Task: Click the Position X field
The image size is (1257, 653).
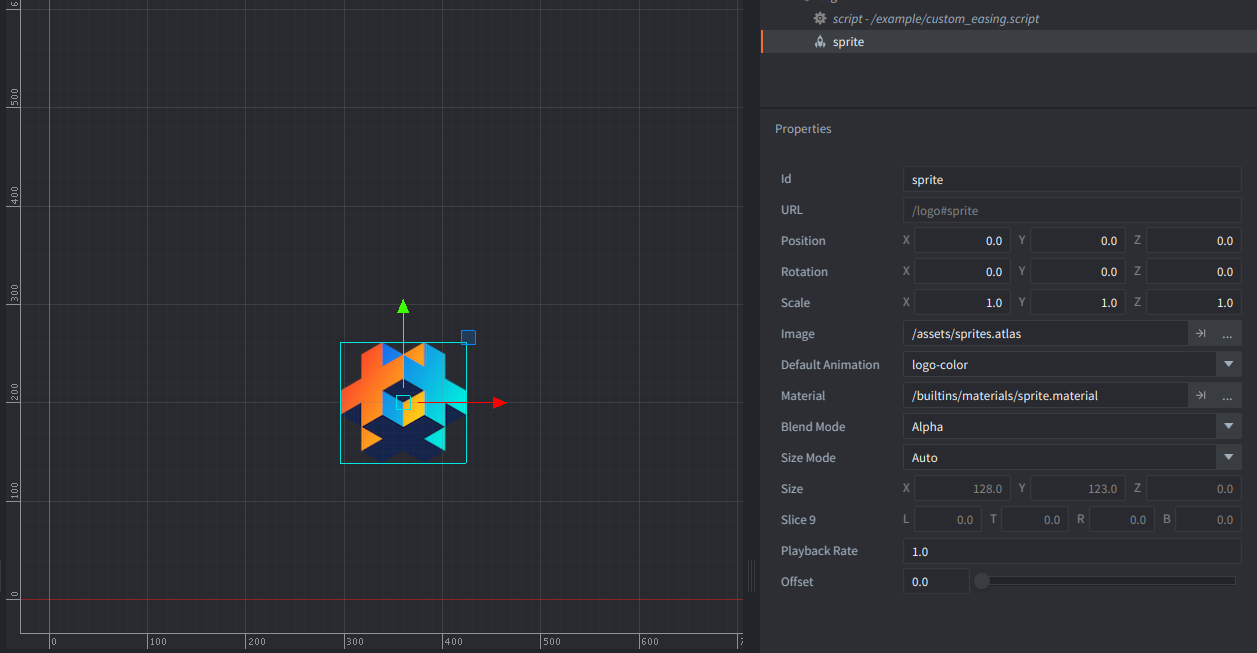Action: (x=962, y=241)
